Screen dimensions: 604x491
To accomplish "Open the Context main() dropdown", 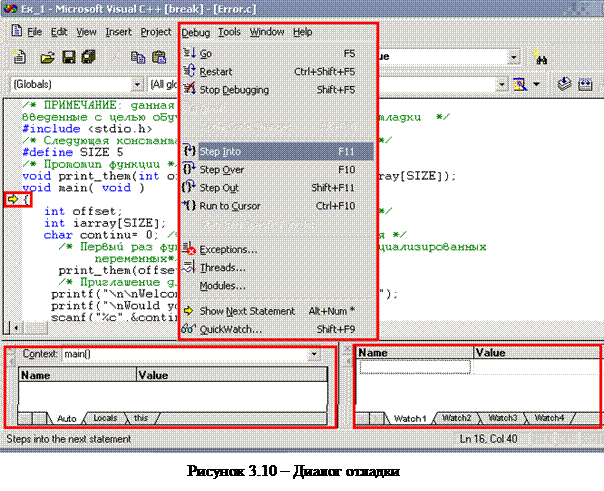I will click(x=314, y=354).
